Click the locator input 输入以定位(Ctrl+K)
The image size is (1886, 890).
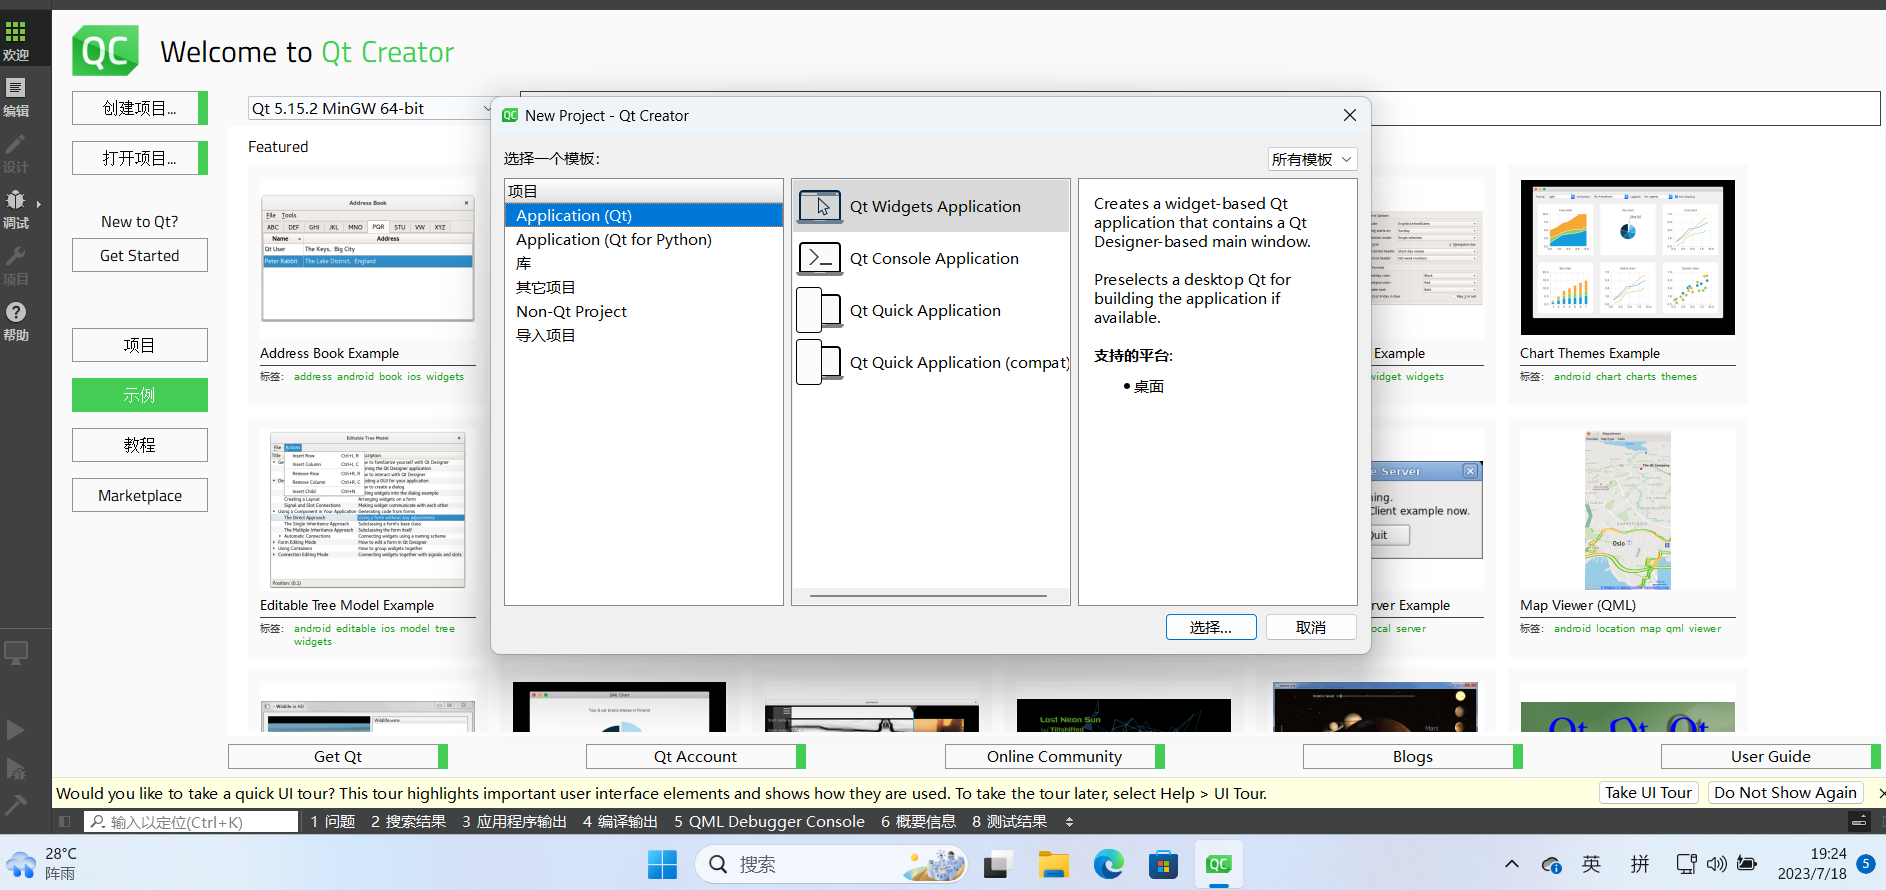(x=191, y=822)
